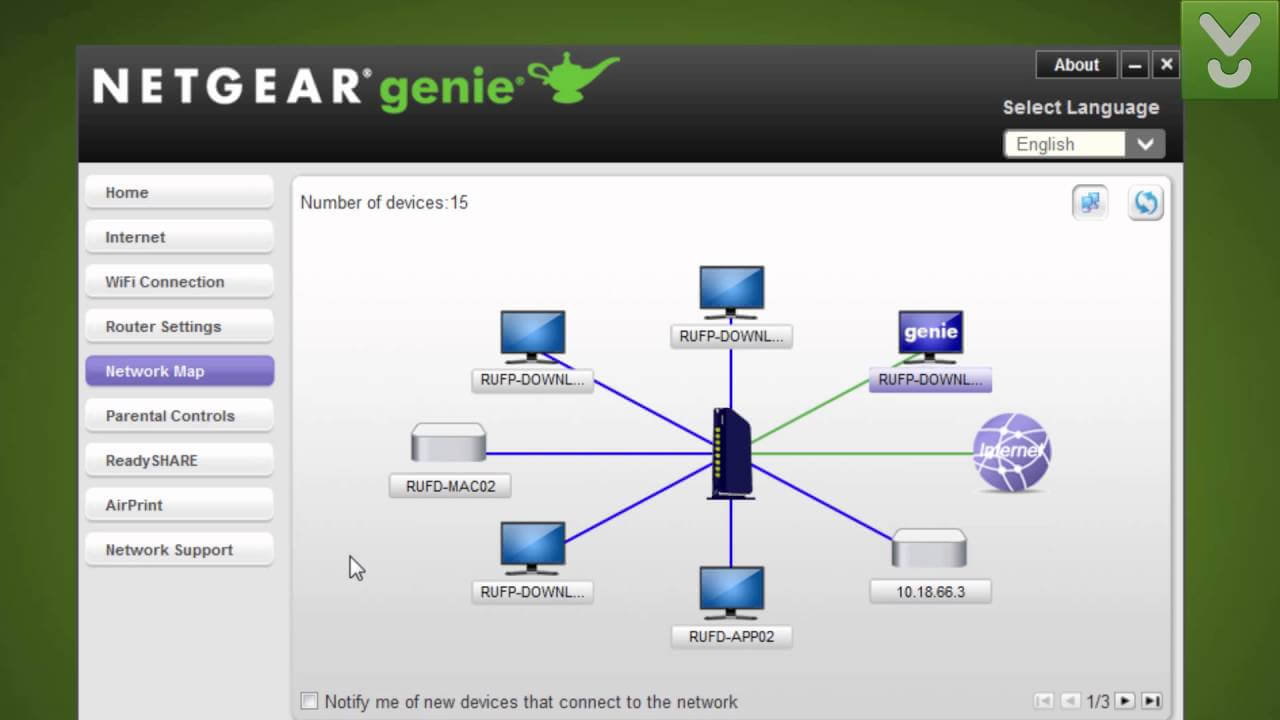Click the central router icon

point(731,454)
